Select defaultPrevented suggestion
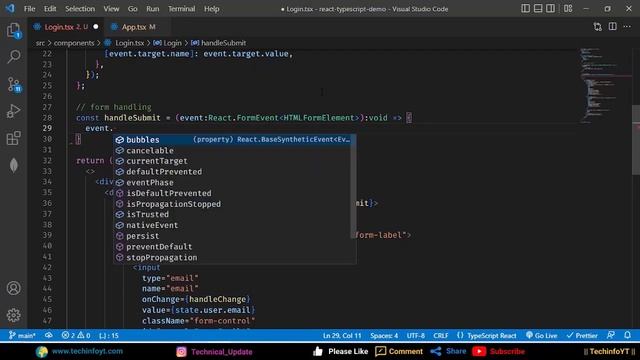 (x=232, y=172)
